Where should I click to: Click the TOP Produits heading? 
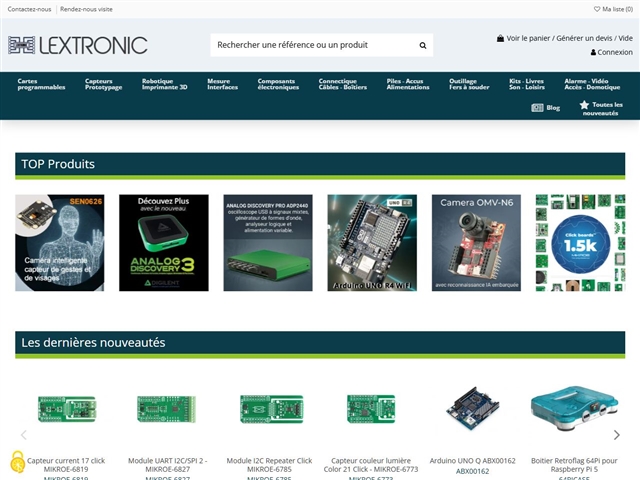58,164
